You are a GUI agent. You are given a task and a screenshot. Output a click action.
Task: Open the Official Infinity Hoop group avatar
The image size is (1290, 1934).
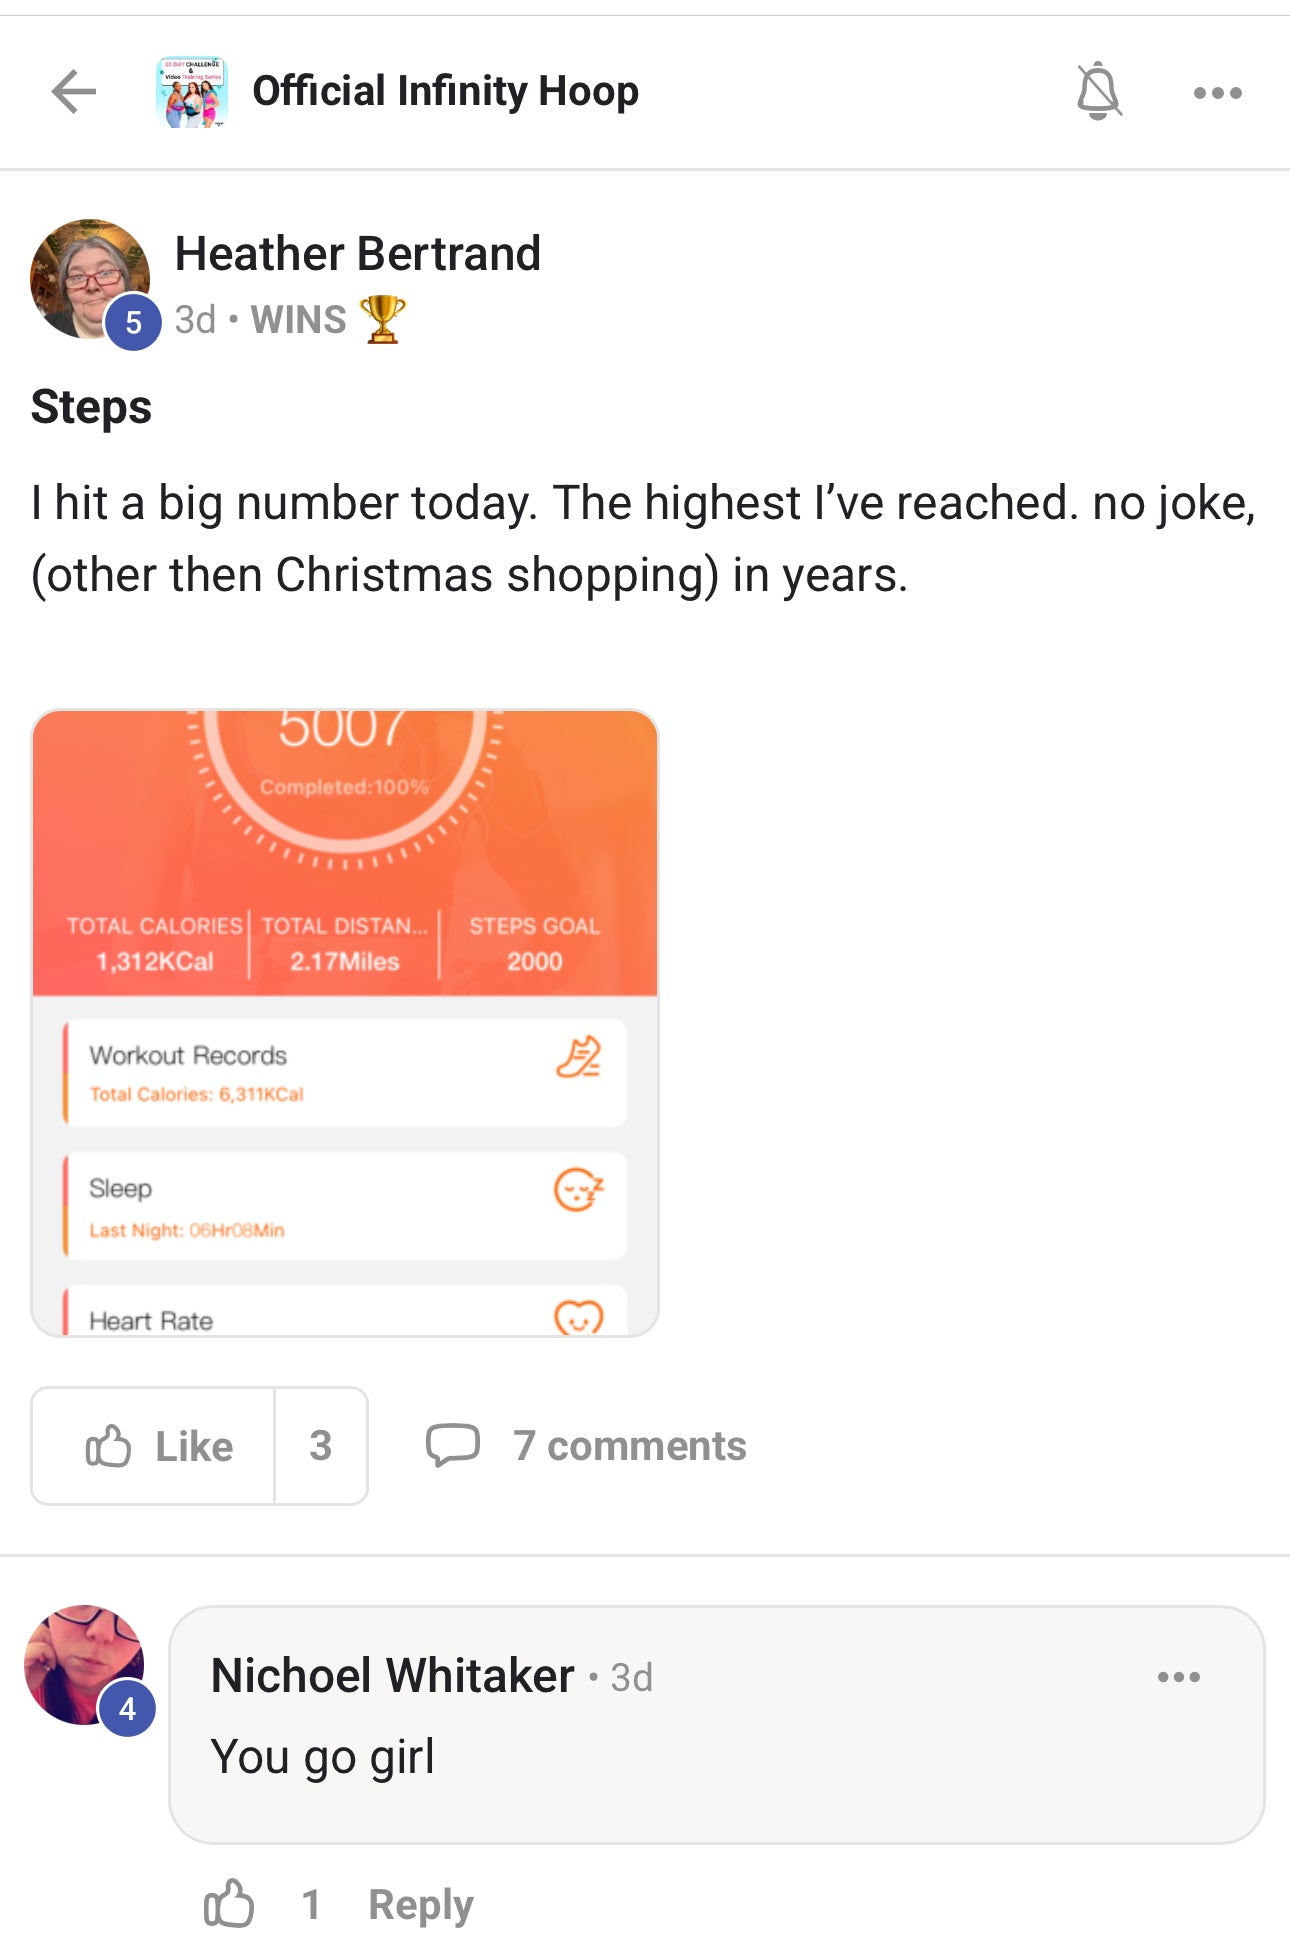pyautogui.click(x=192, y=92)
